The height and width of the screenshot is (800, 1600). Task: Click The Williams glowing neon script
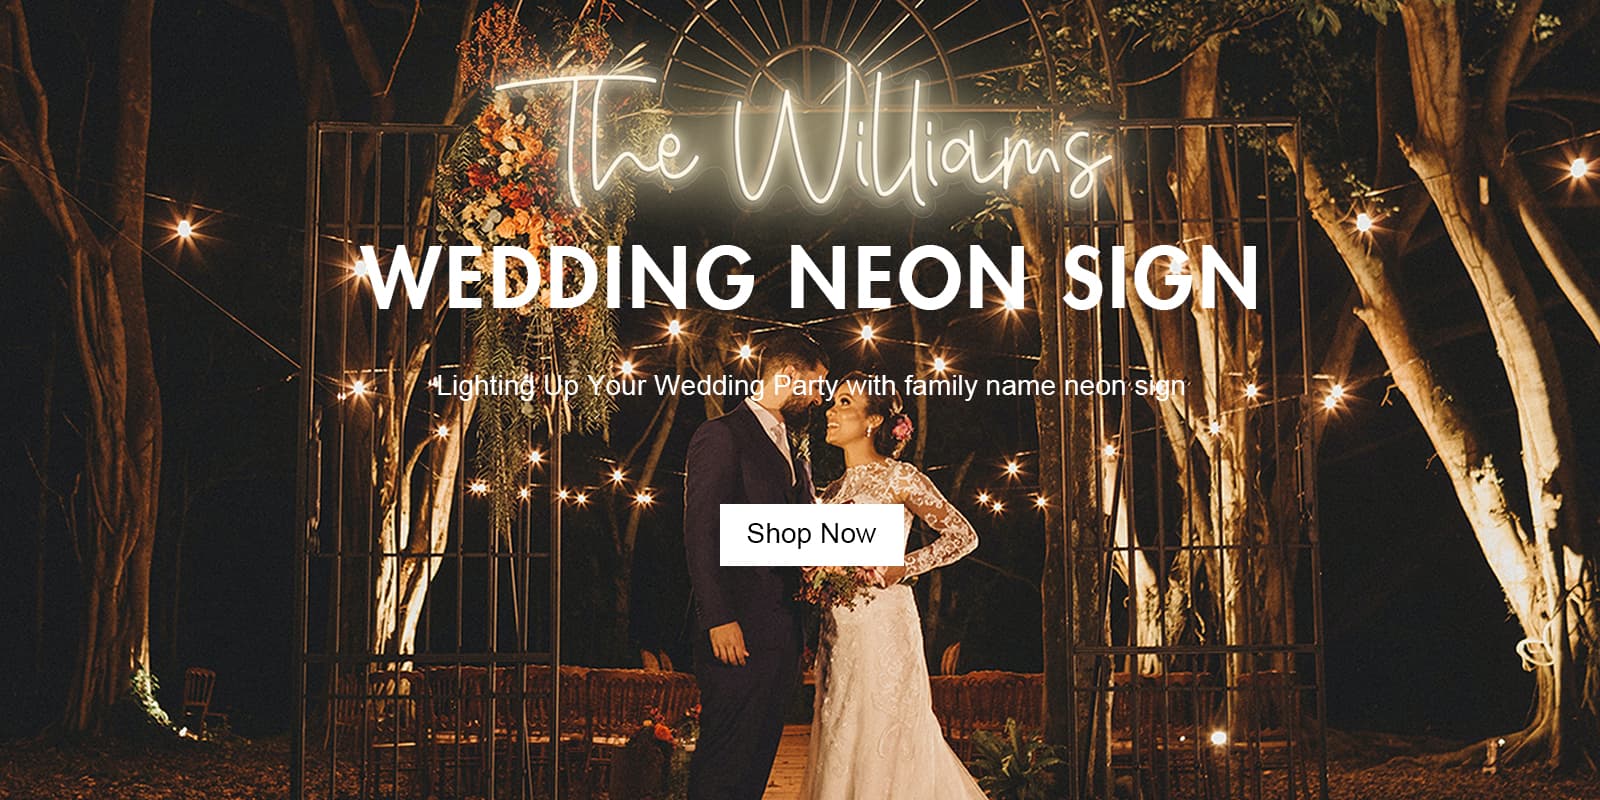805,135
